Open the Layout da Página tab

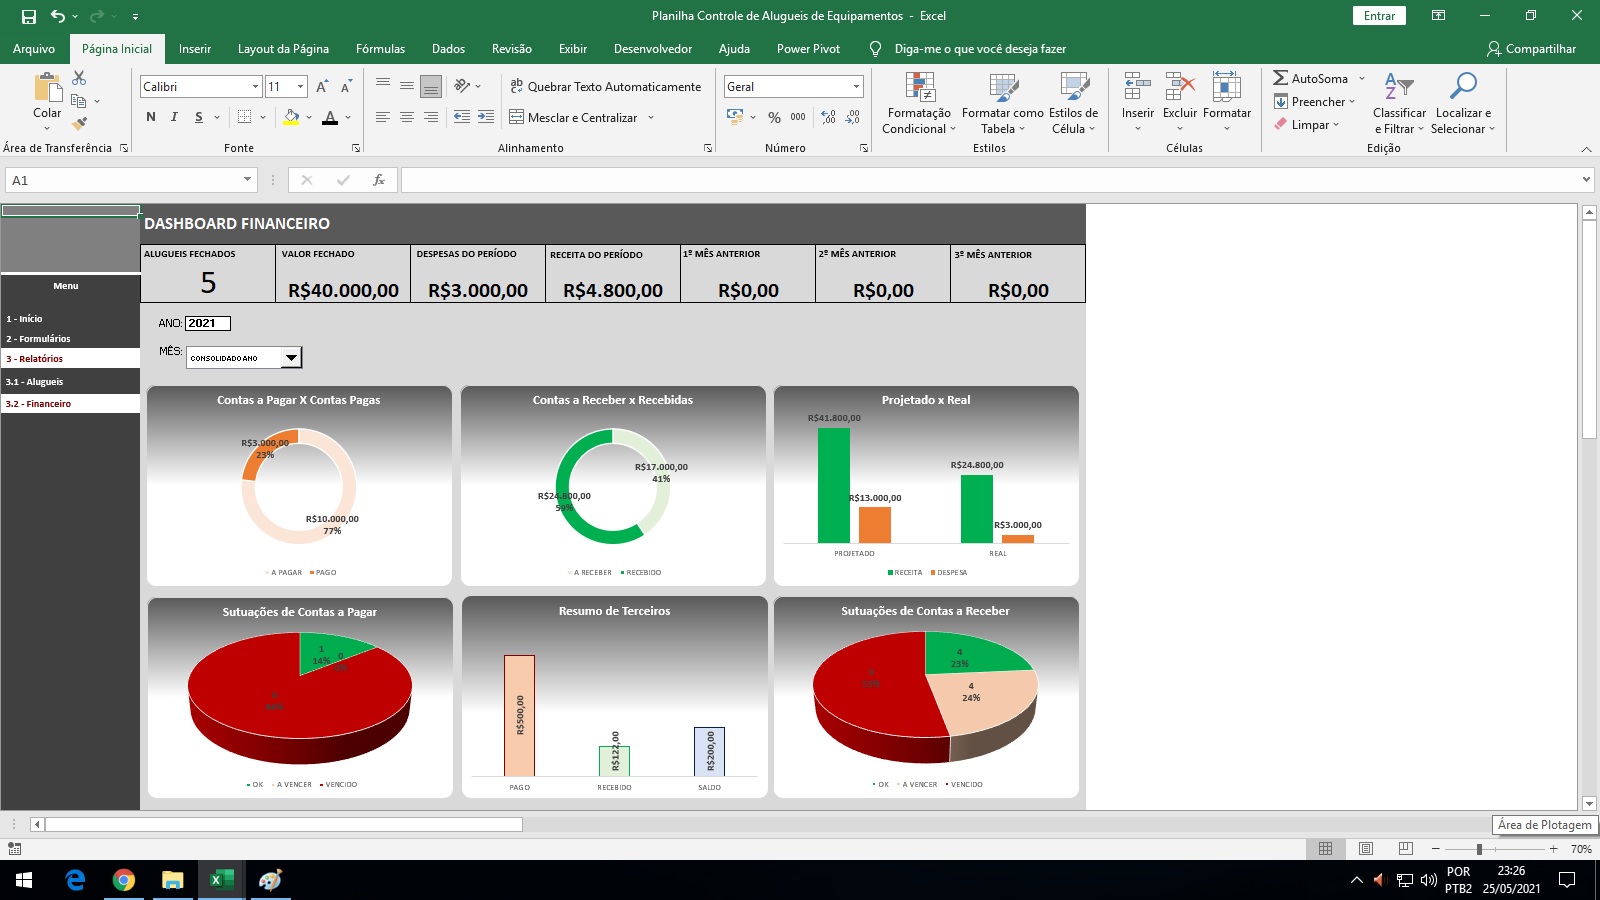(x=283, y=49)
